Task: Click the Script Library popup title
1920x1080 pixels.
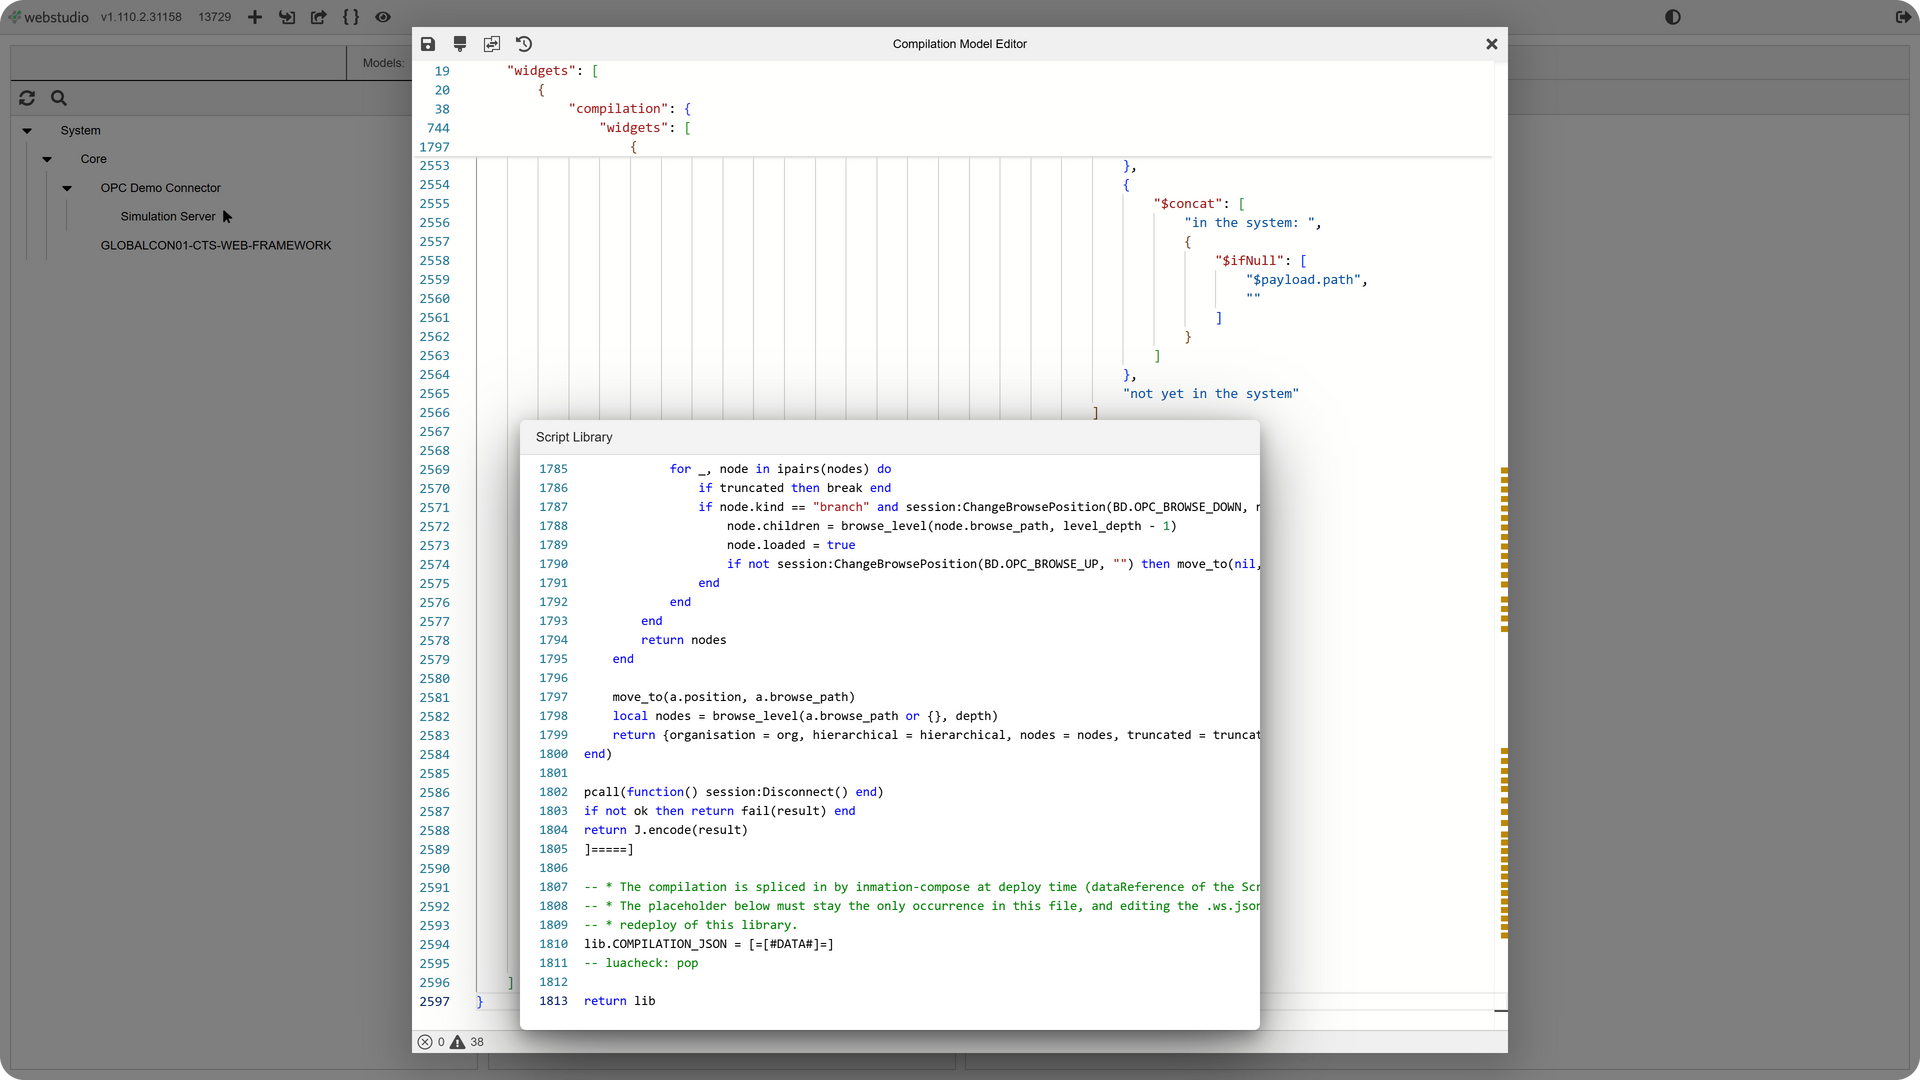Action: [574, 437]
